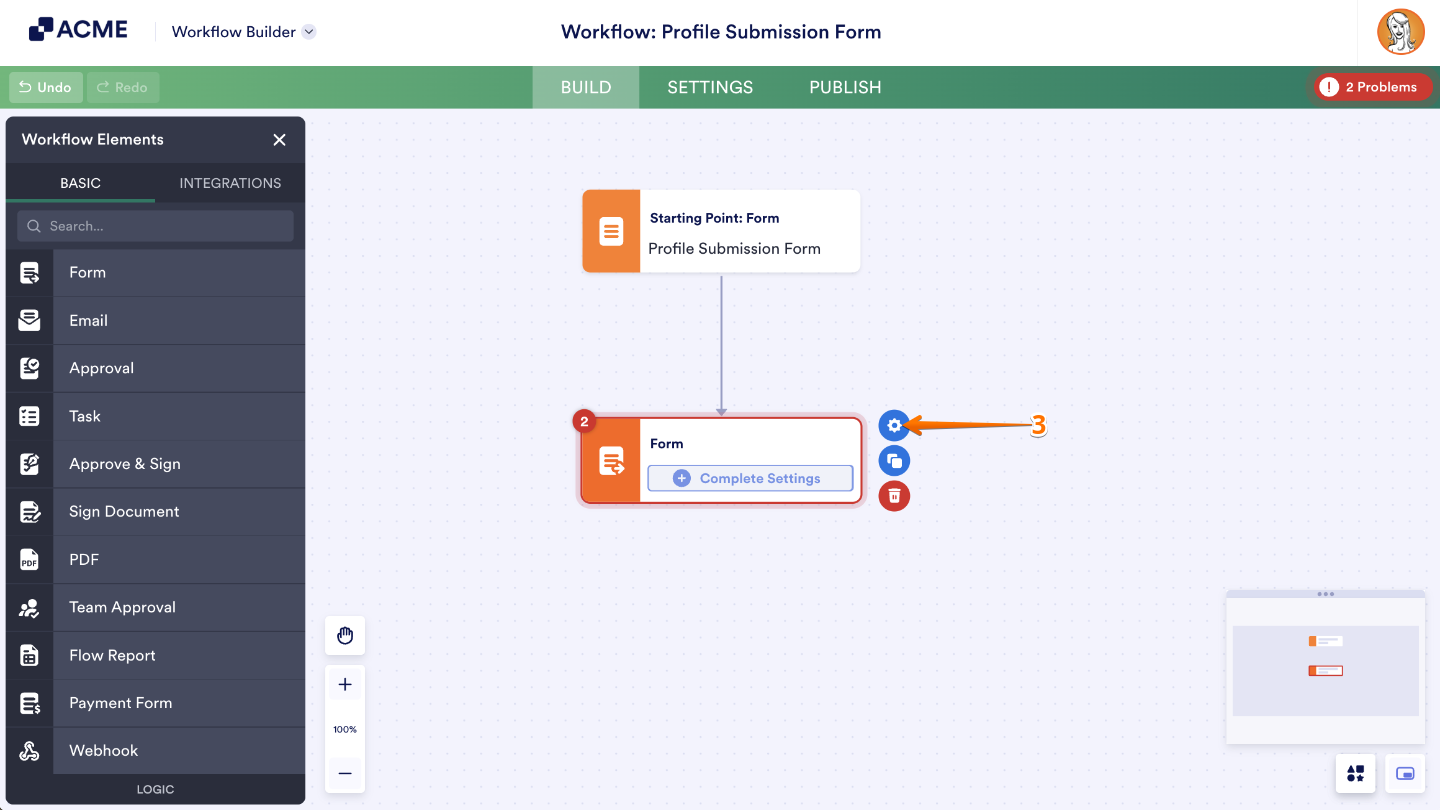The height and width of the screenshot is (810, 1440).
Task: Expand the LOGIC section
Action: click(155, 789)
